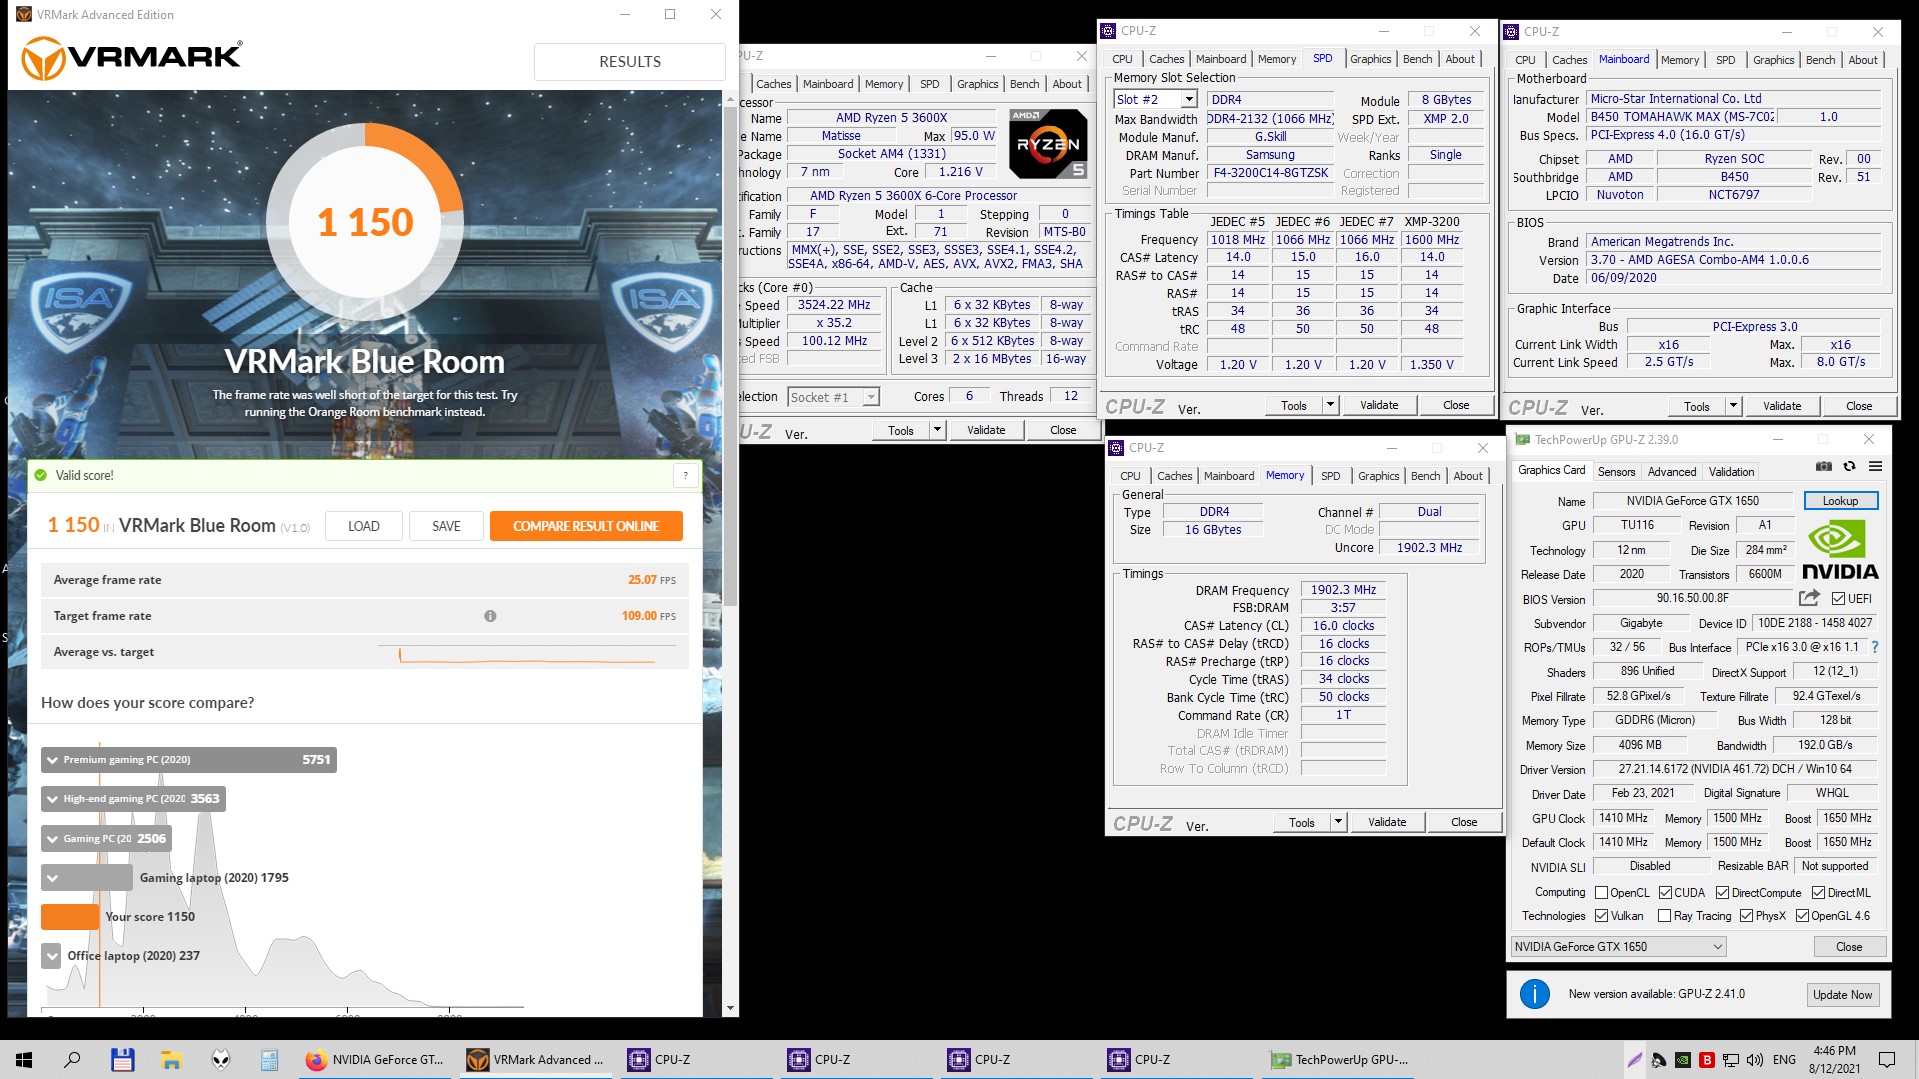
Task: Expand the Office laptop (2020) comparison
Action: point(52,956)
